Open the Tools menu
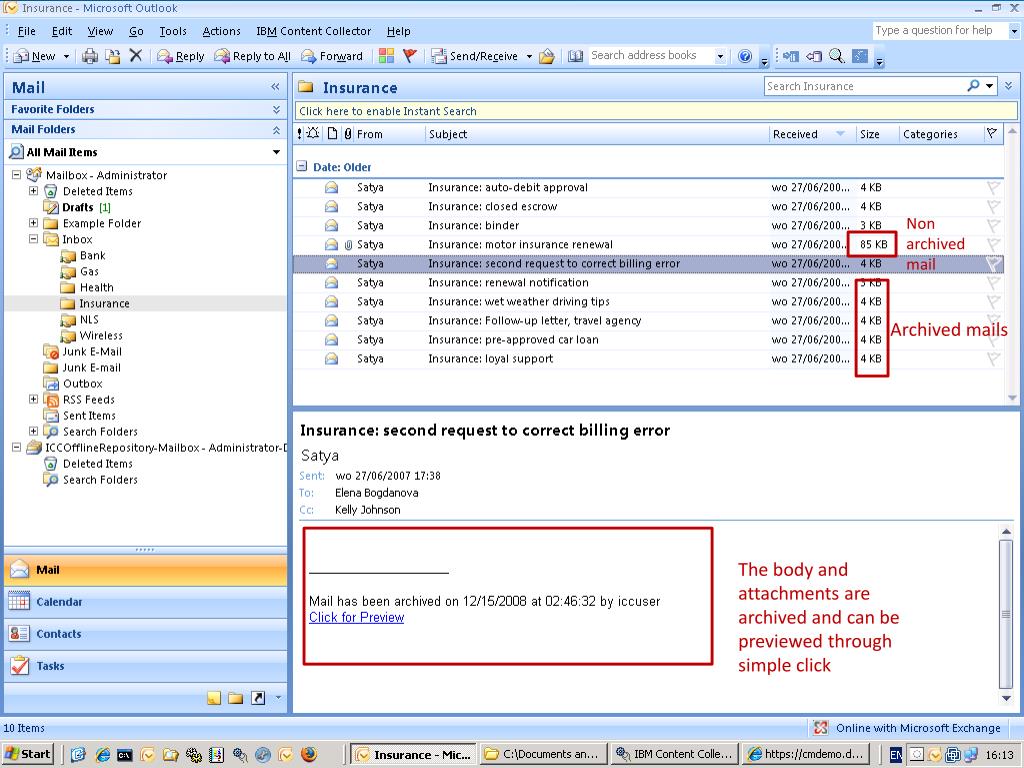 pyautogui.click(x=172, y=31)
